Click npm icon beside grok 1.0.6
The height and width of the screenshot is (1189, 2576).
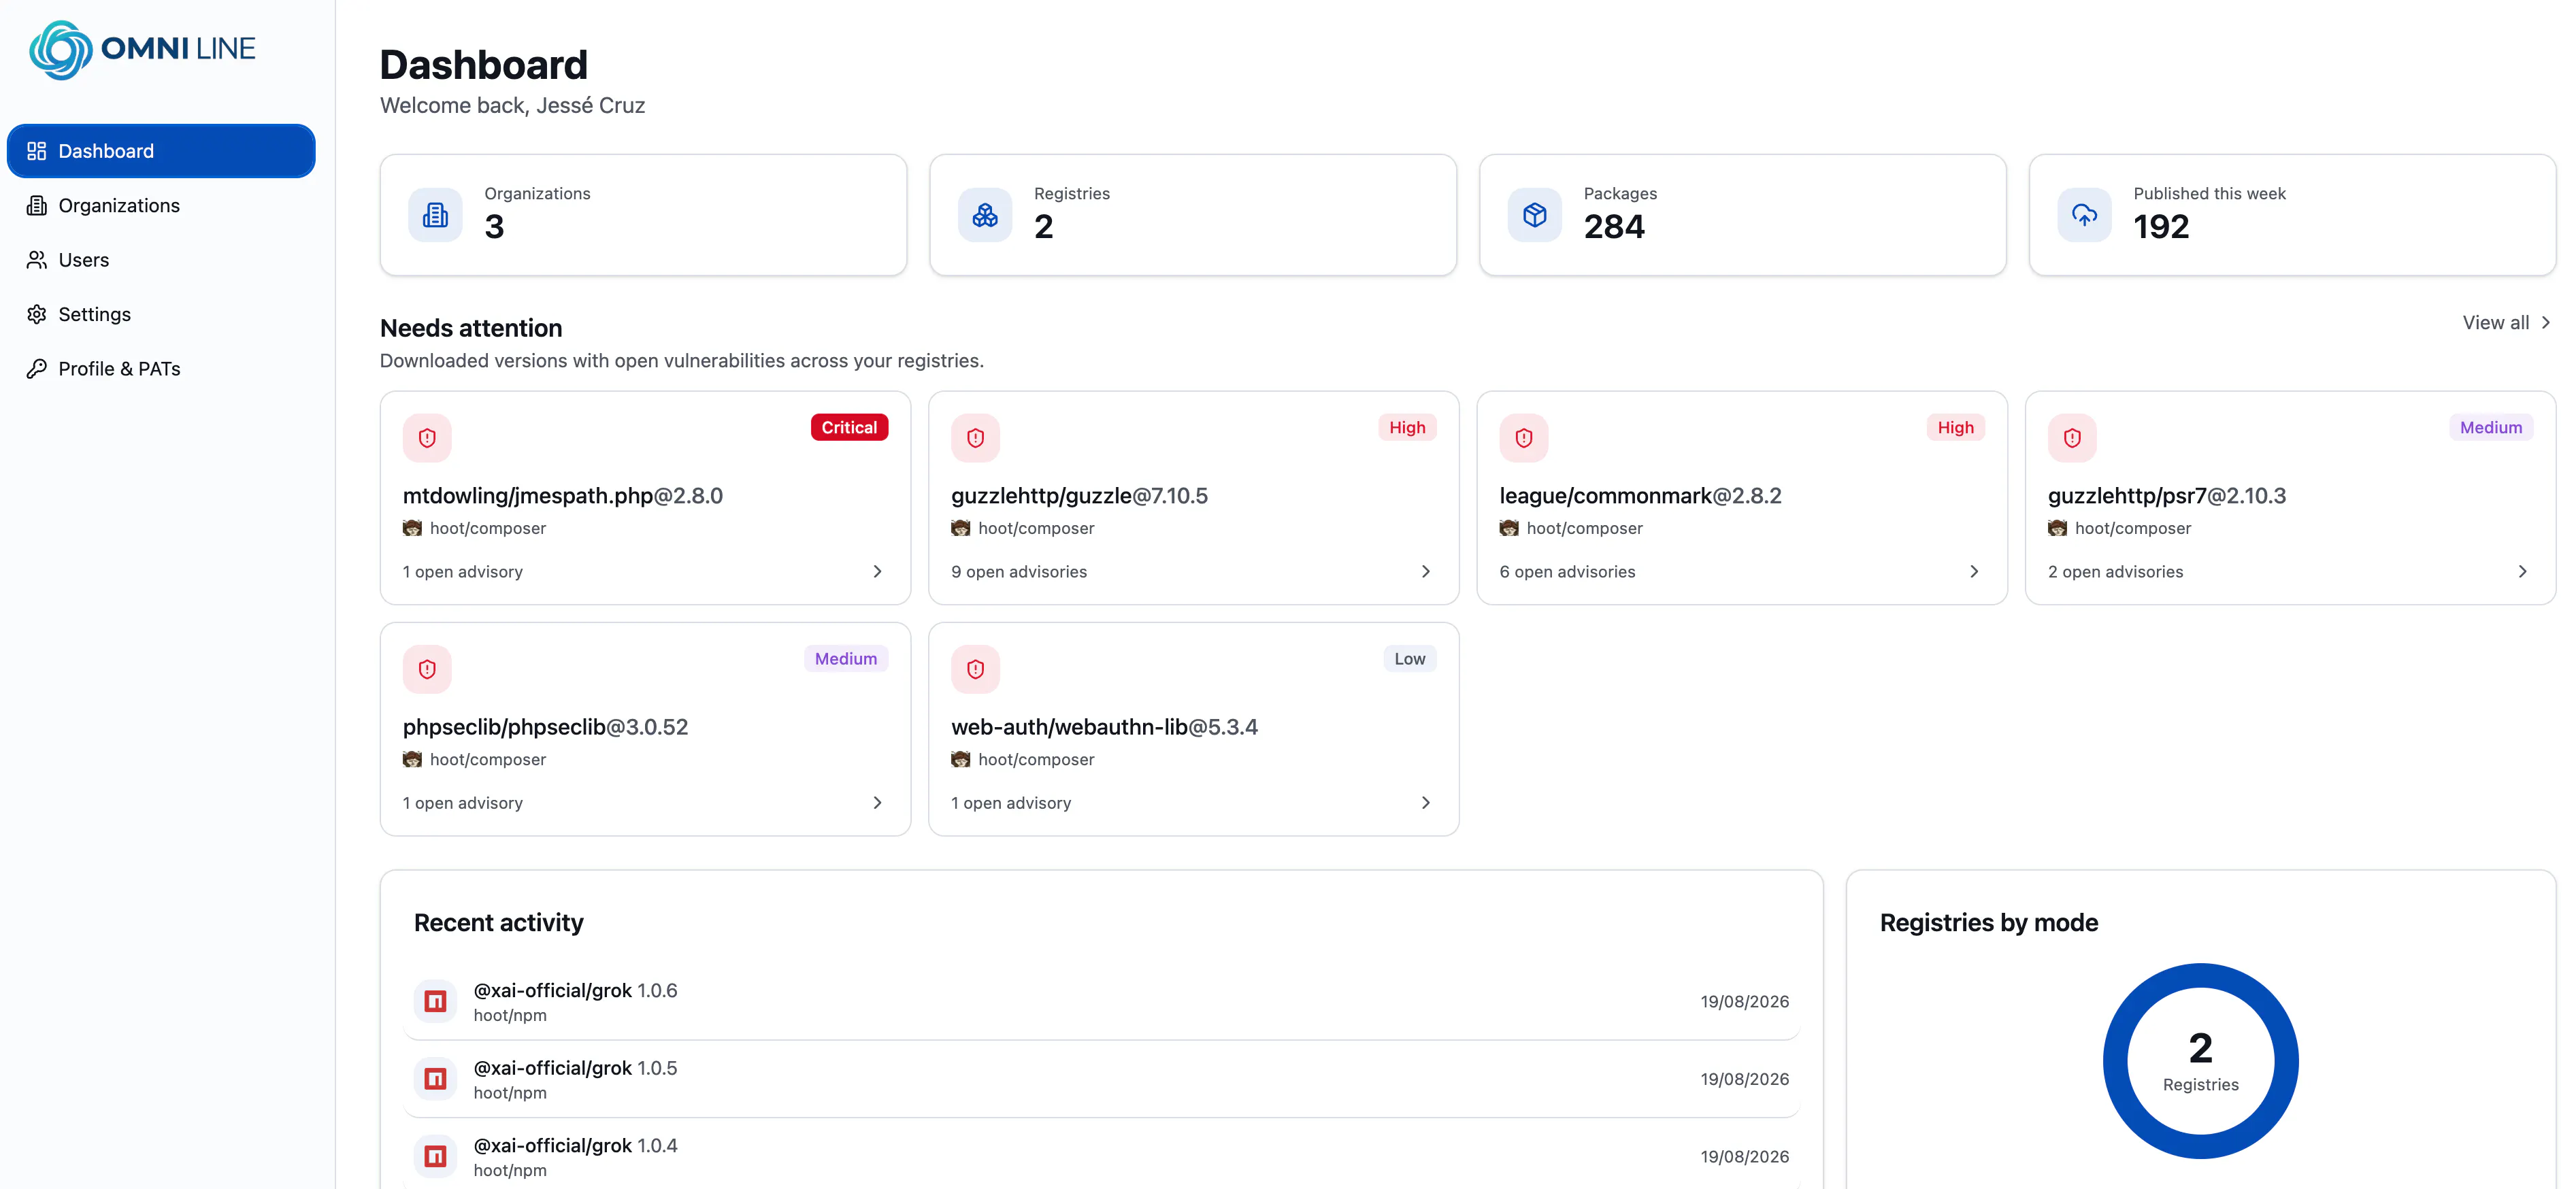pyautogui.click(x=435, y=1001)
